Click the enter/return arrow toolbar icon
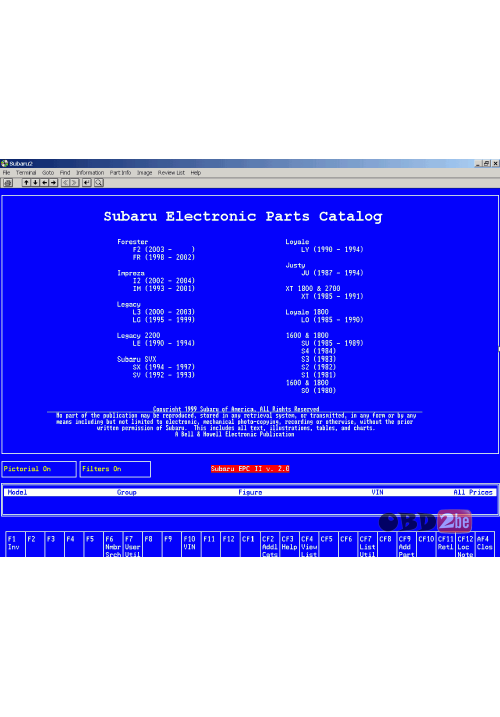Screen dimensions: 500x717 click(x=86, y=183)
